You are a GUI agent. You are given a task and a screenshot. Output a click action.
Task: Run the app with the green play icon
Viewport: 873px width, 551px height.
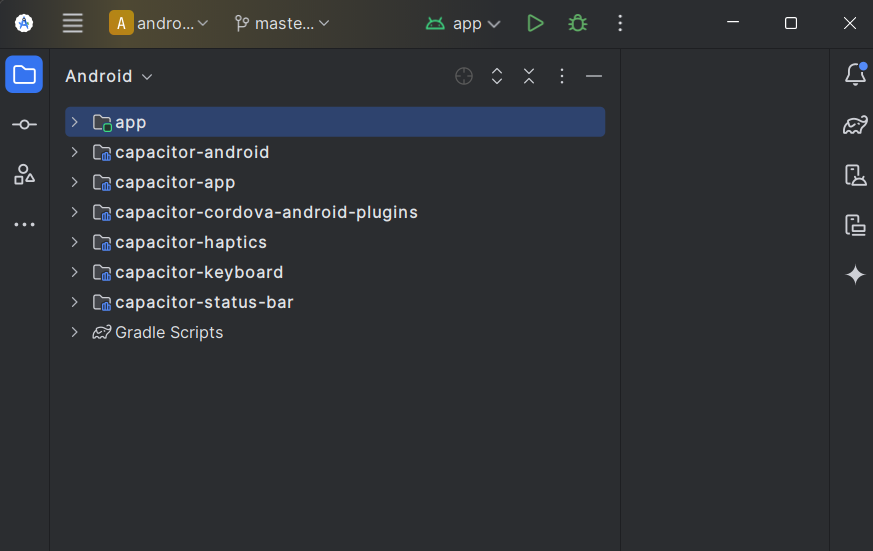535,23
